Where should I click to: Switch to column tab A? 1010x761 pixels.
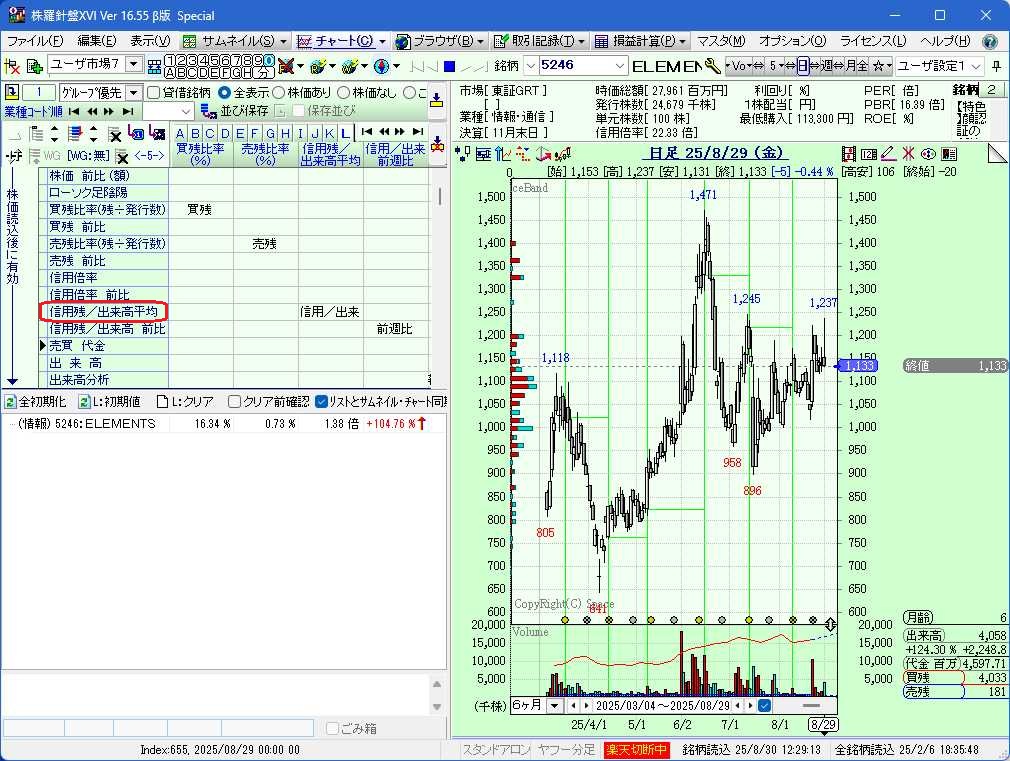pos(180,133)
